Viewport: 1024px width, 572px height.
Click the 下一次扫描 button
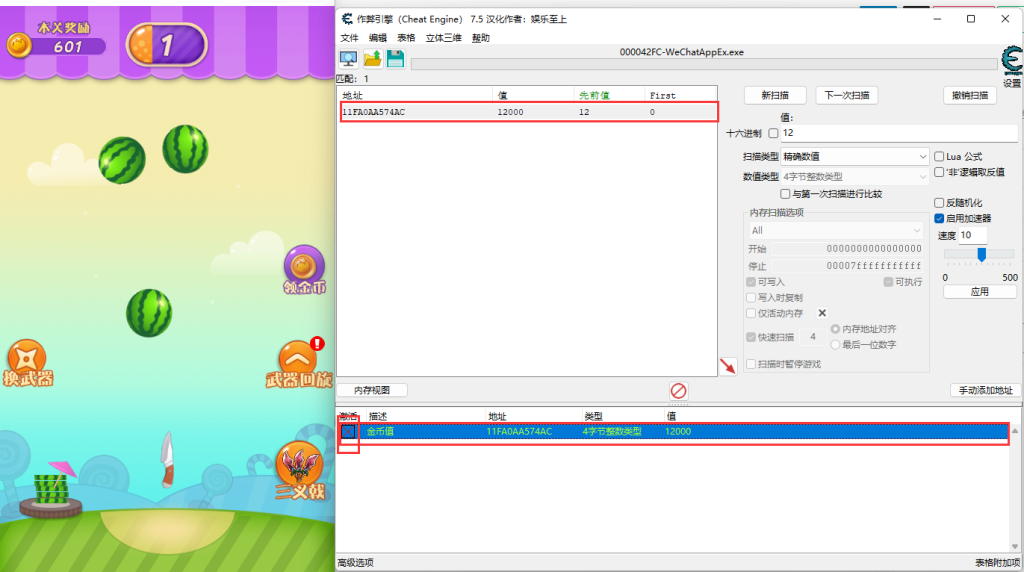[x=847, y=95]
